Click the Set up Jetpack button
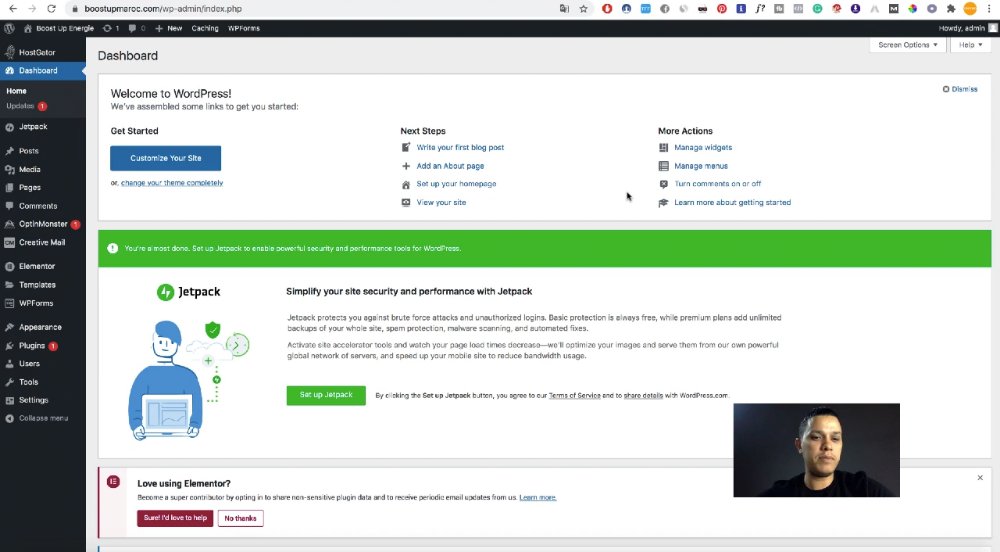The image size is (1000, 552). pyautogui.click(x=326, y=395)
